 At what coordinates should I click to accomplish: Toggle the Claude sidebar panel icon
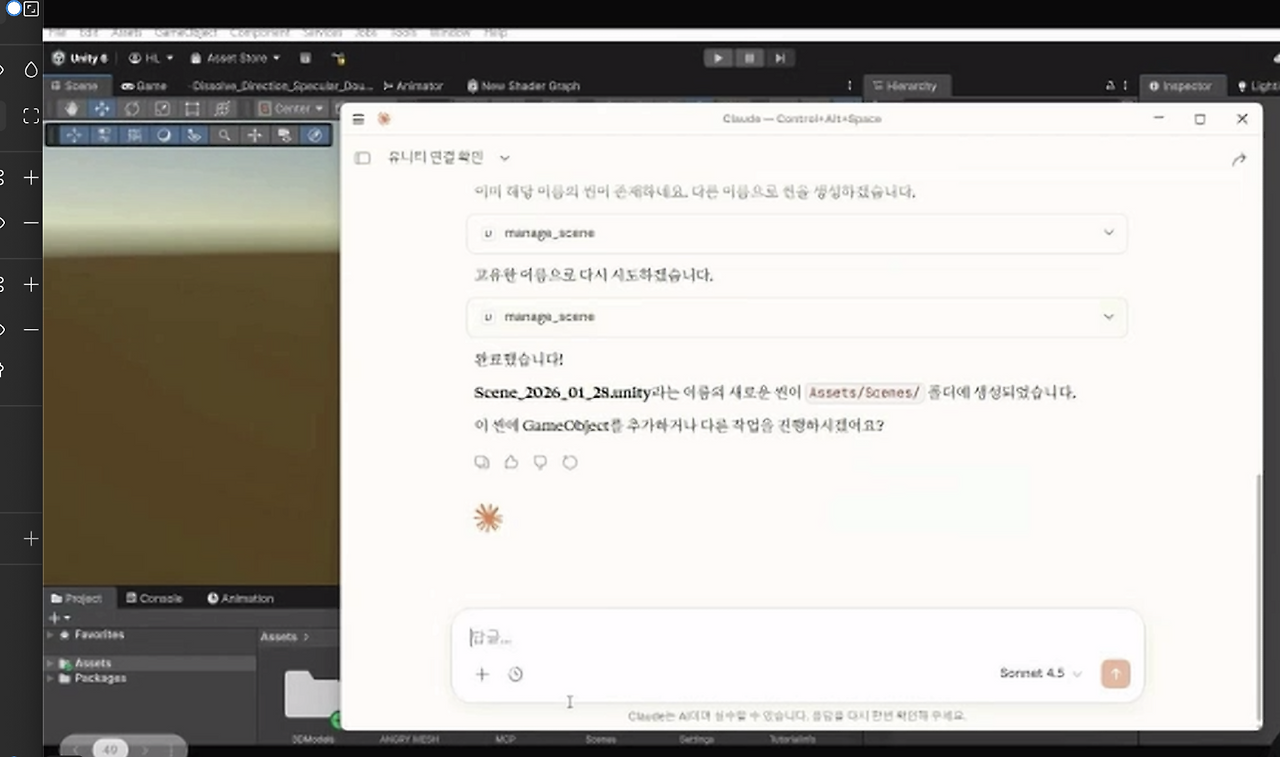[363, 158]
